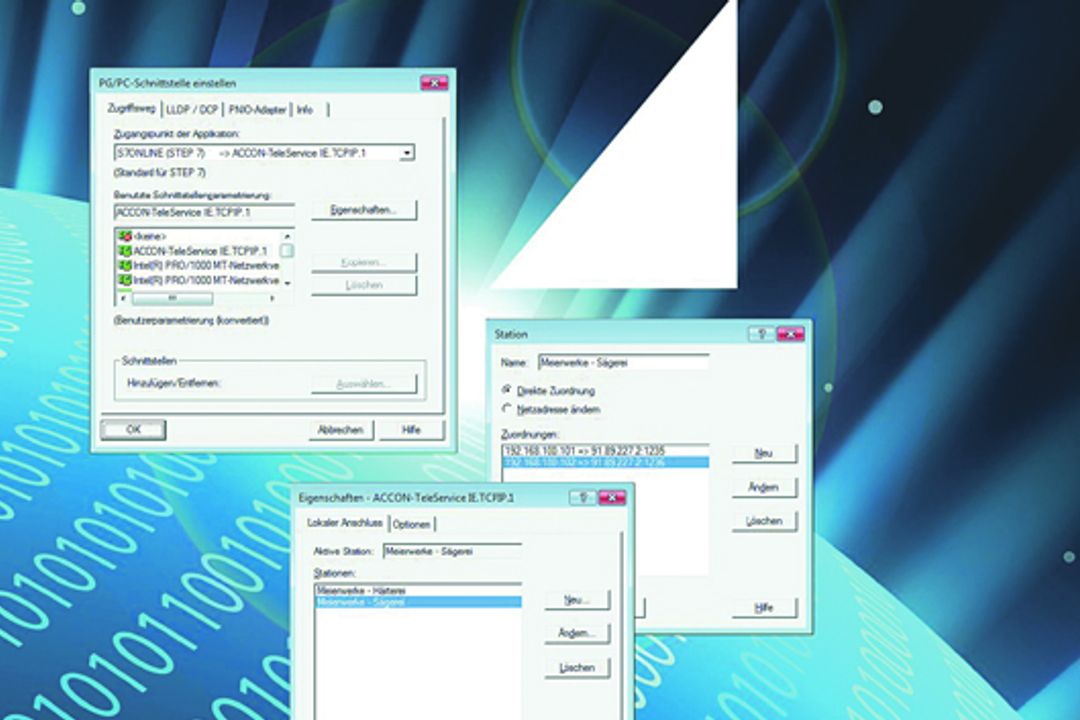Viewport: 1080px width, 720px height.
Task: Click Löschen in the Eigenschaften dialog
Action: coord(577,668)
